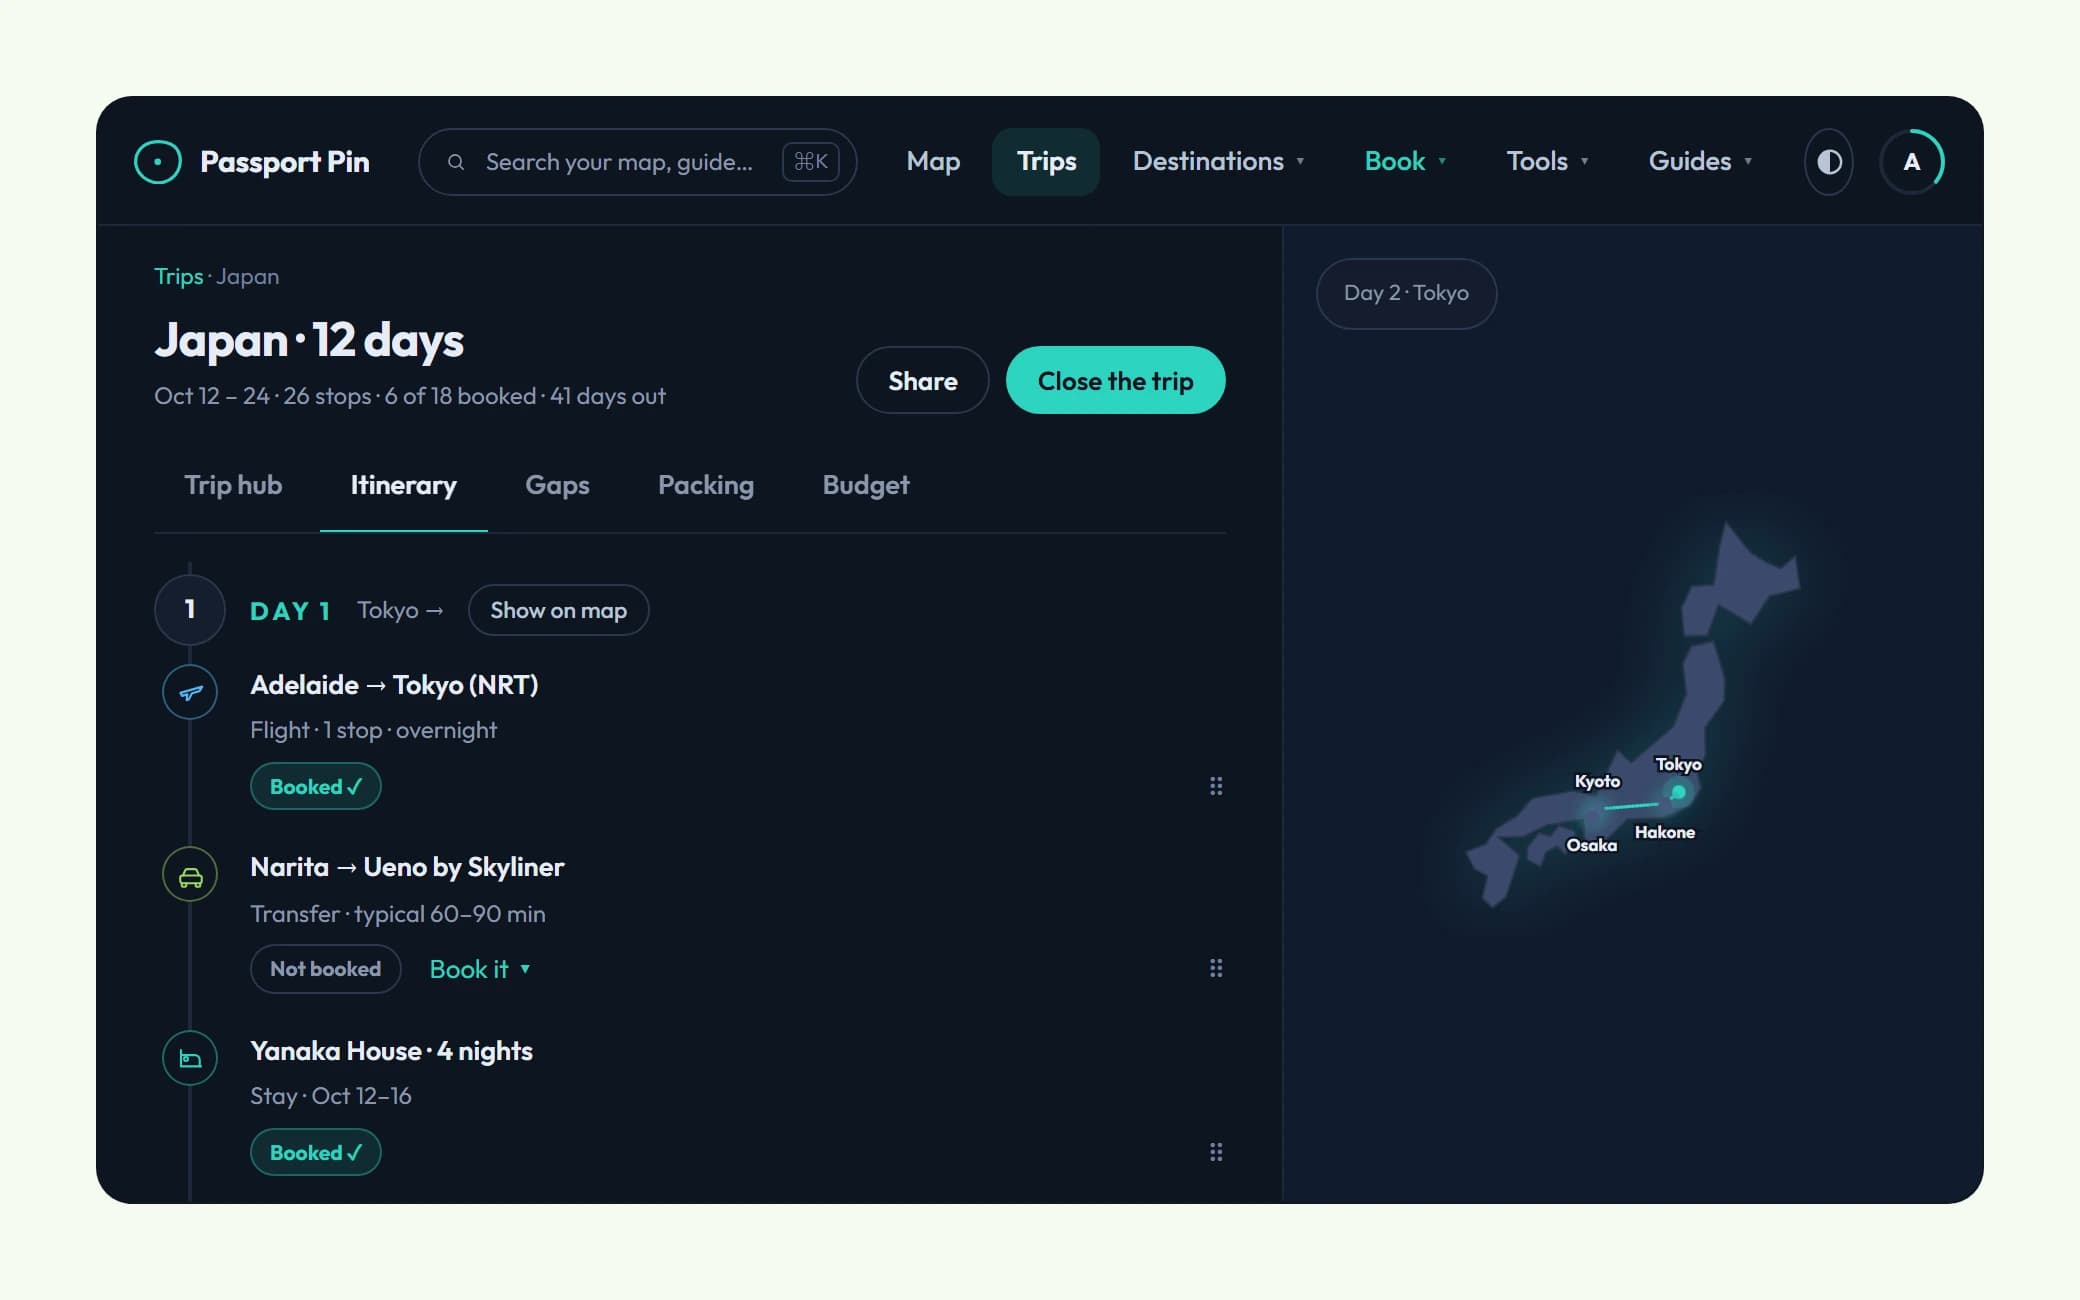This screenshot has width=2080, height=1300.
Task: Click the Trips breadcrumb link
Action: point(178,276)
